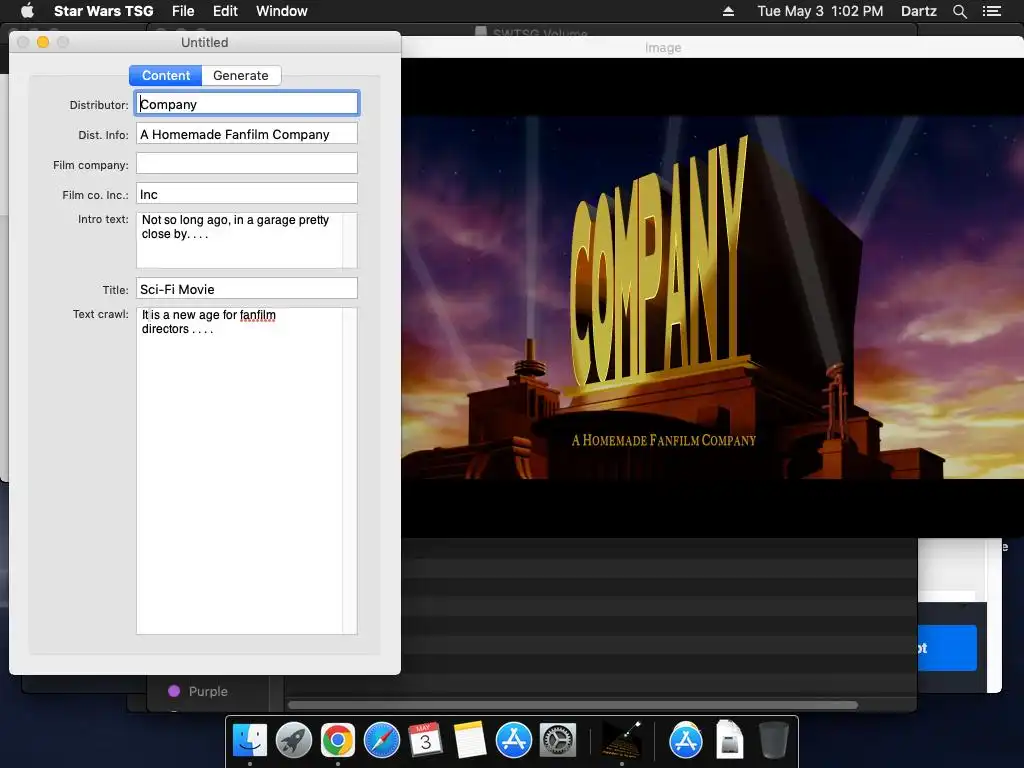Open Safari from the Dock
The width and height of the screenshot is (1024, 768).
[x=381, y=741]
